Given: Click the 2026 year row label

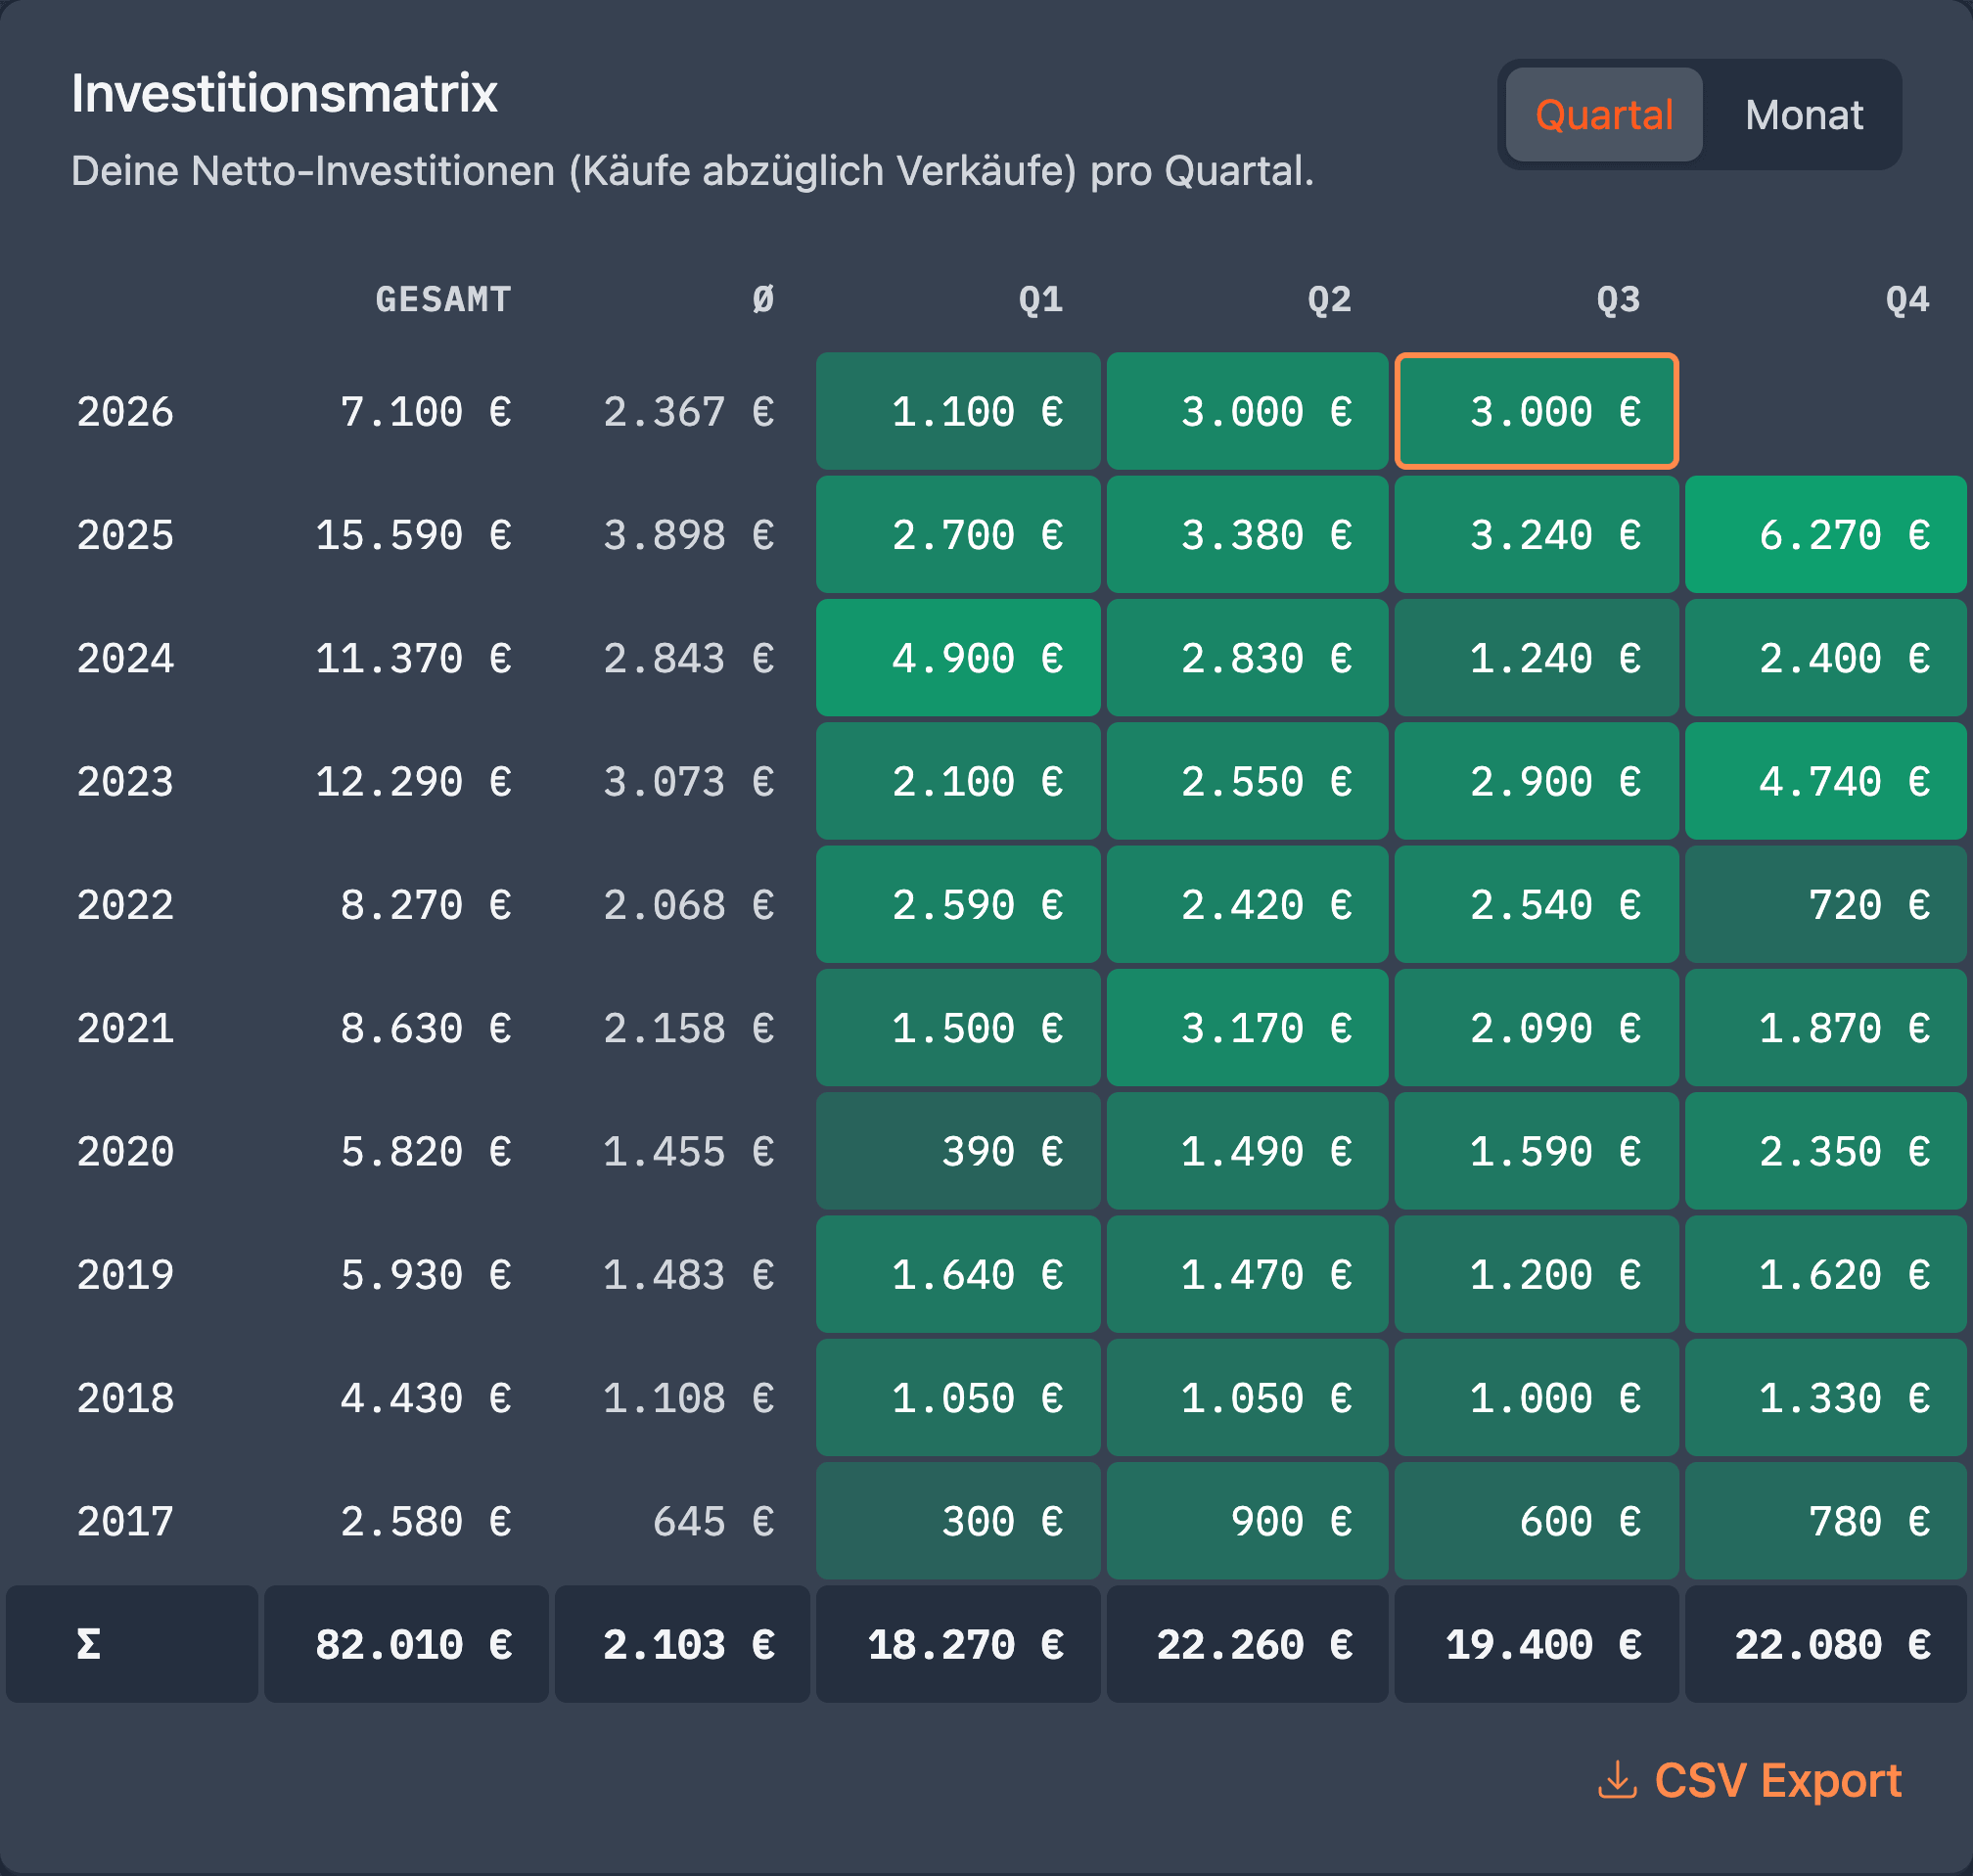Looking at the screenshot, I should [125, 412].
